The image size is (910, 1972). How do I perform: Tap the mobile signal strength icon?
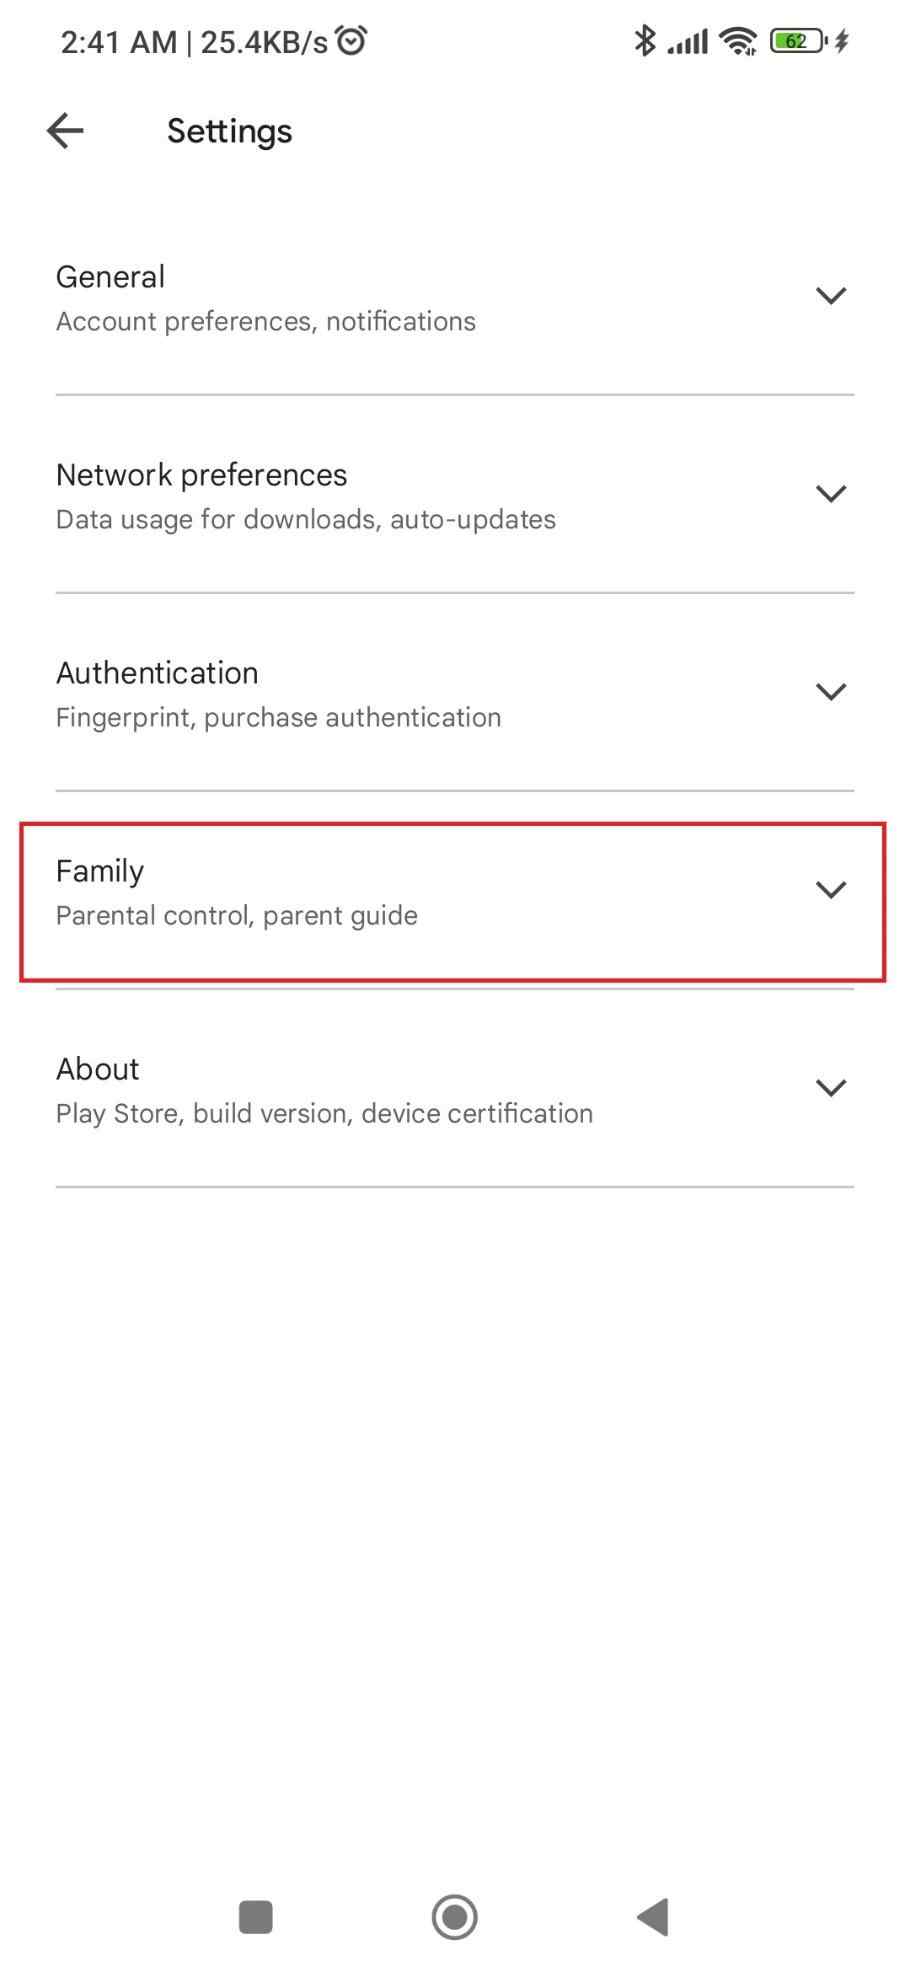(688, 41)
